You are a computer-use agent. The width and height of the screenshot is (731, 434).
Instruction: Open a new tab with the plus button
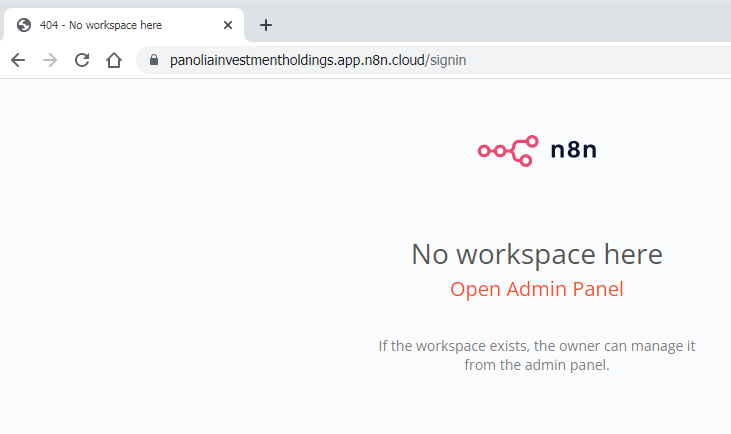coord(266,25)
